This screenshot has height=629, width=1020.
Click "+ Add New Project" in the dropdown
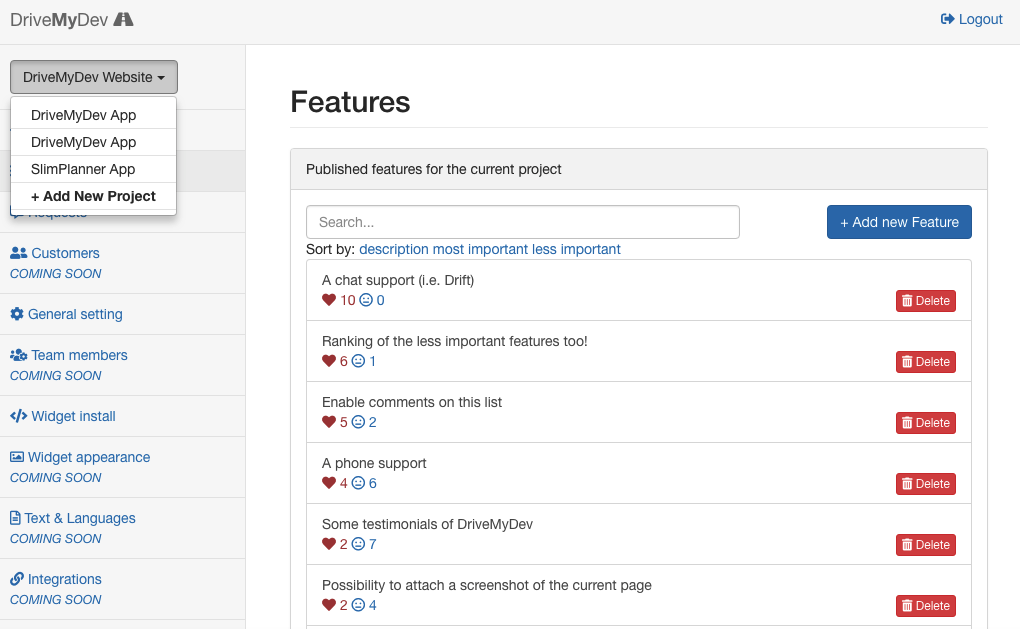pyautogui.click(x=93, y=196)
